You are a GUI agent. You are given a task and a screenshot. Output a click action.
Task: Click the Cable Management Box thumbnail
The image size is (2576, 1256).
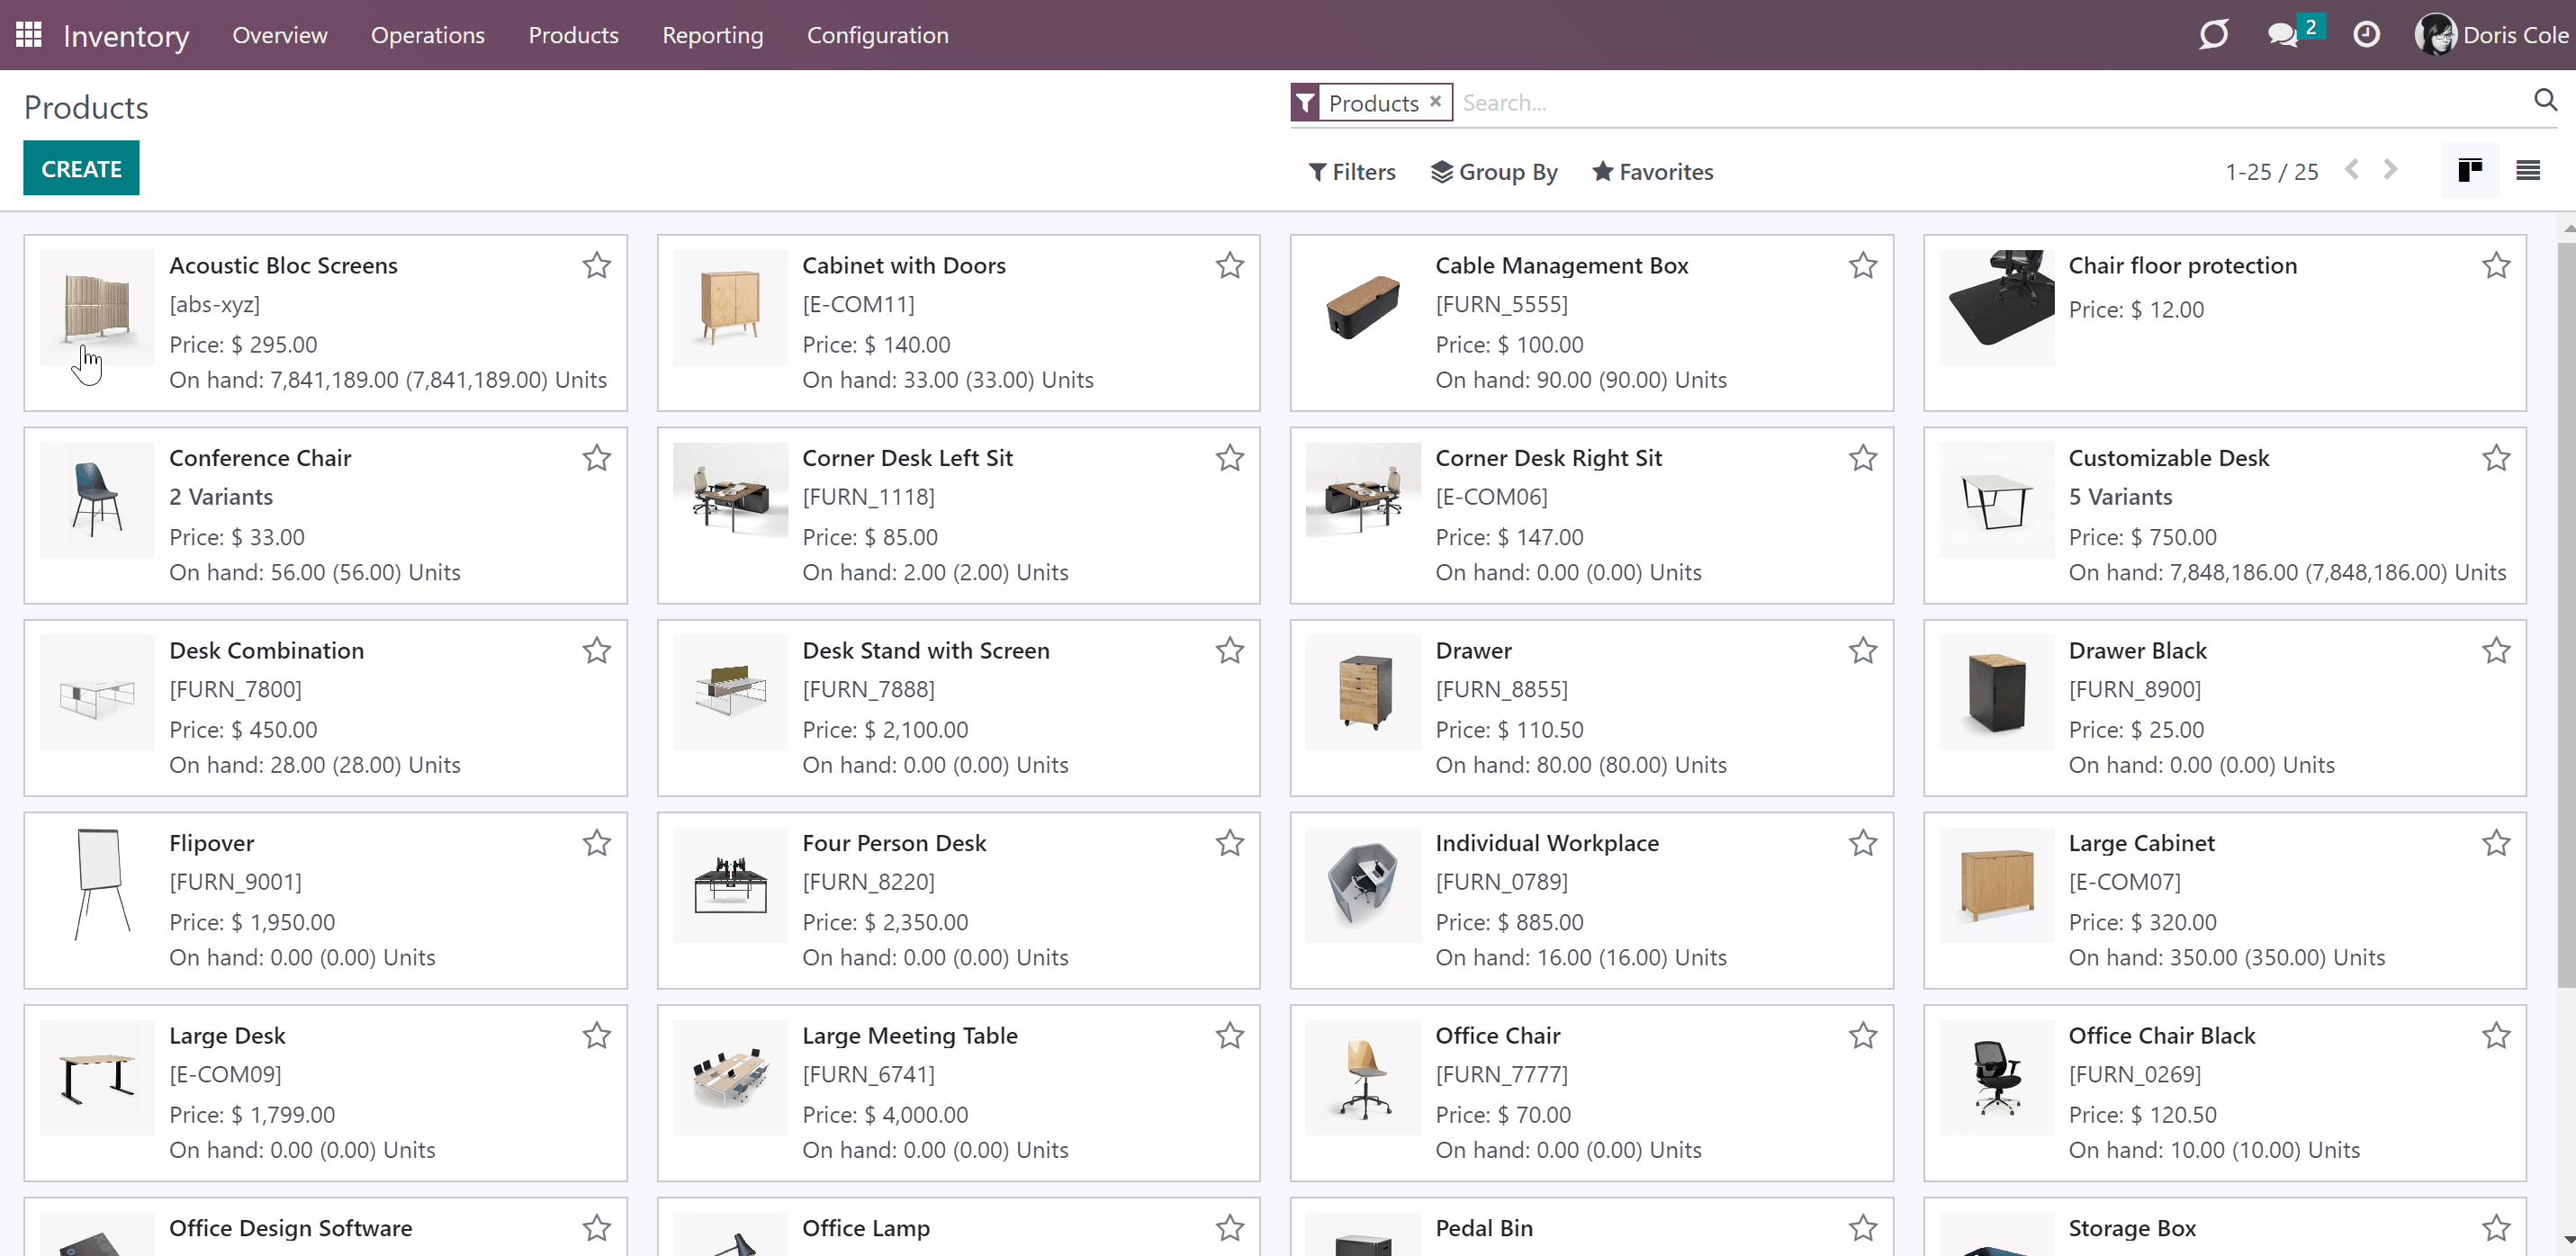coord(1363,307)
